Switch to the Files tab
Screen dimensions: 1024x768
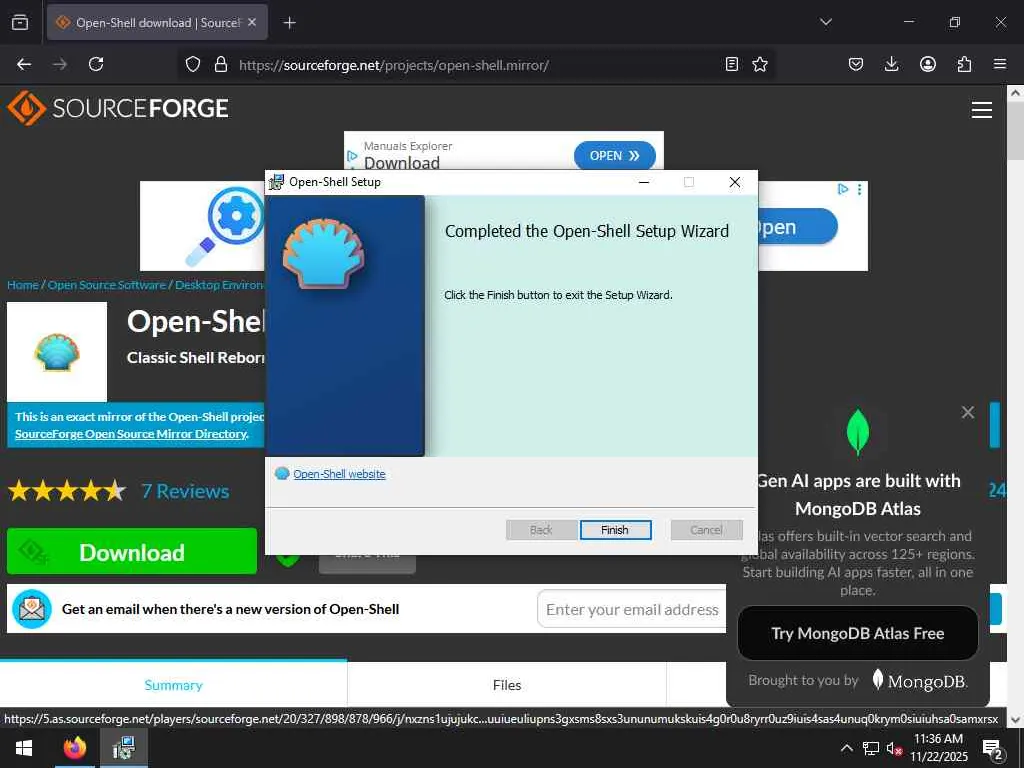pos(507,685)
